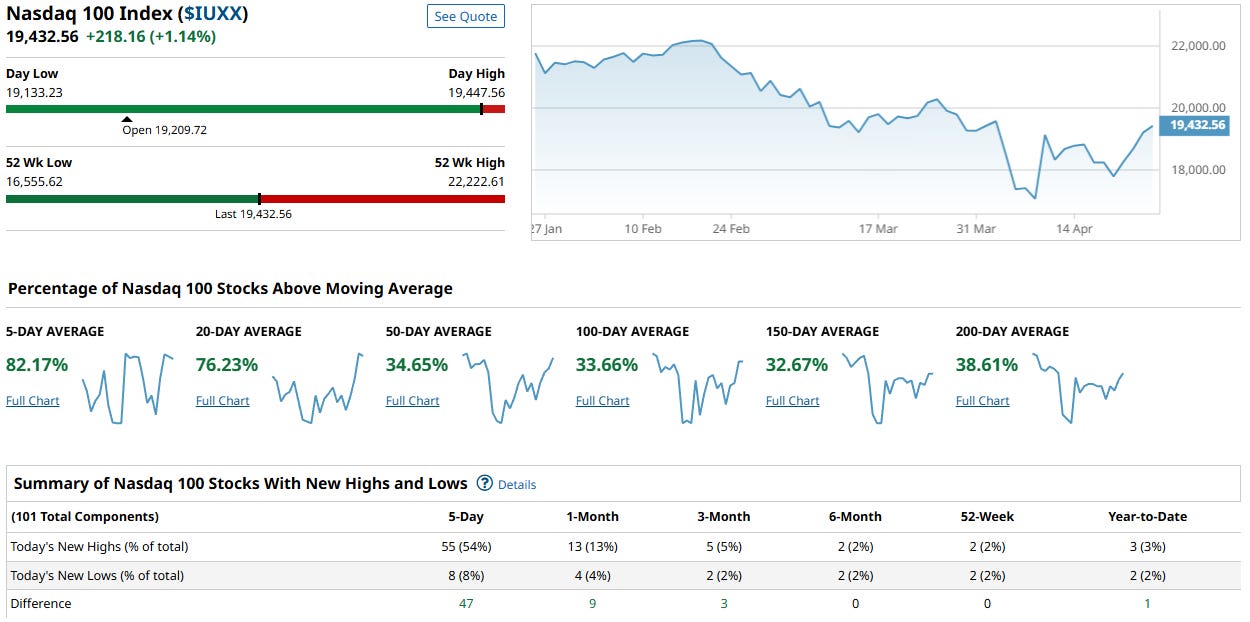Click the Today's New Highs row label

[x=99, y=547]
